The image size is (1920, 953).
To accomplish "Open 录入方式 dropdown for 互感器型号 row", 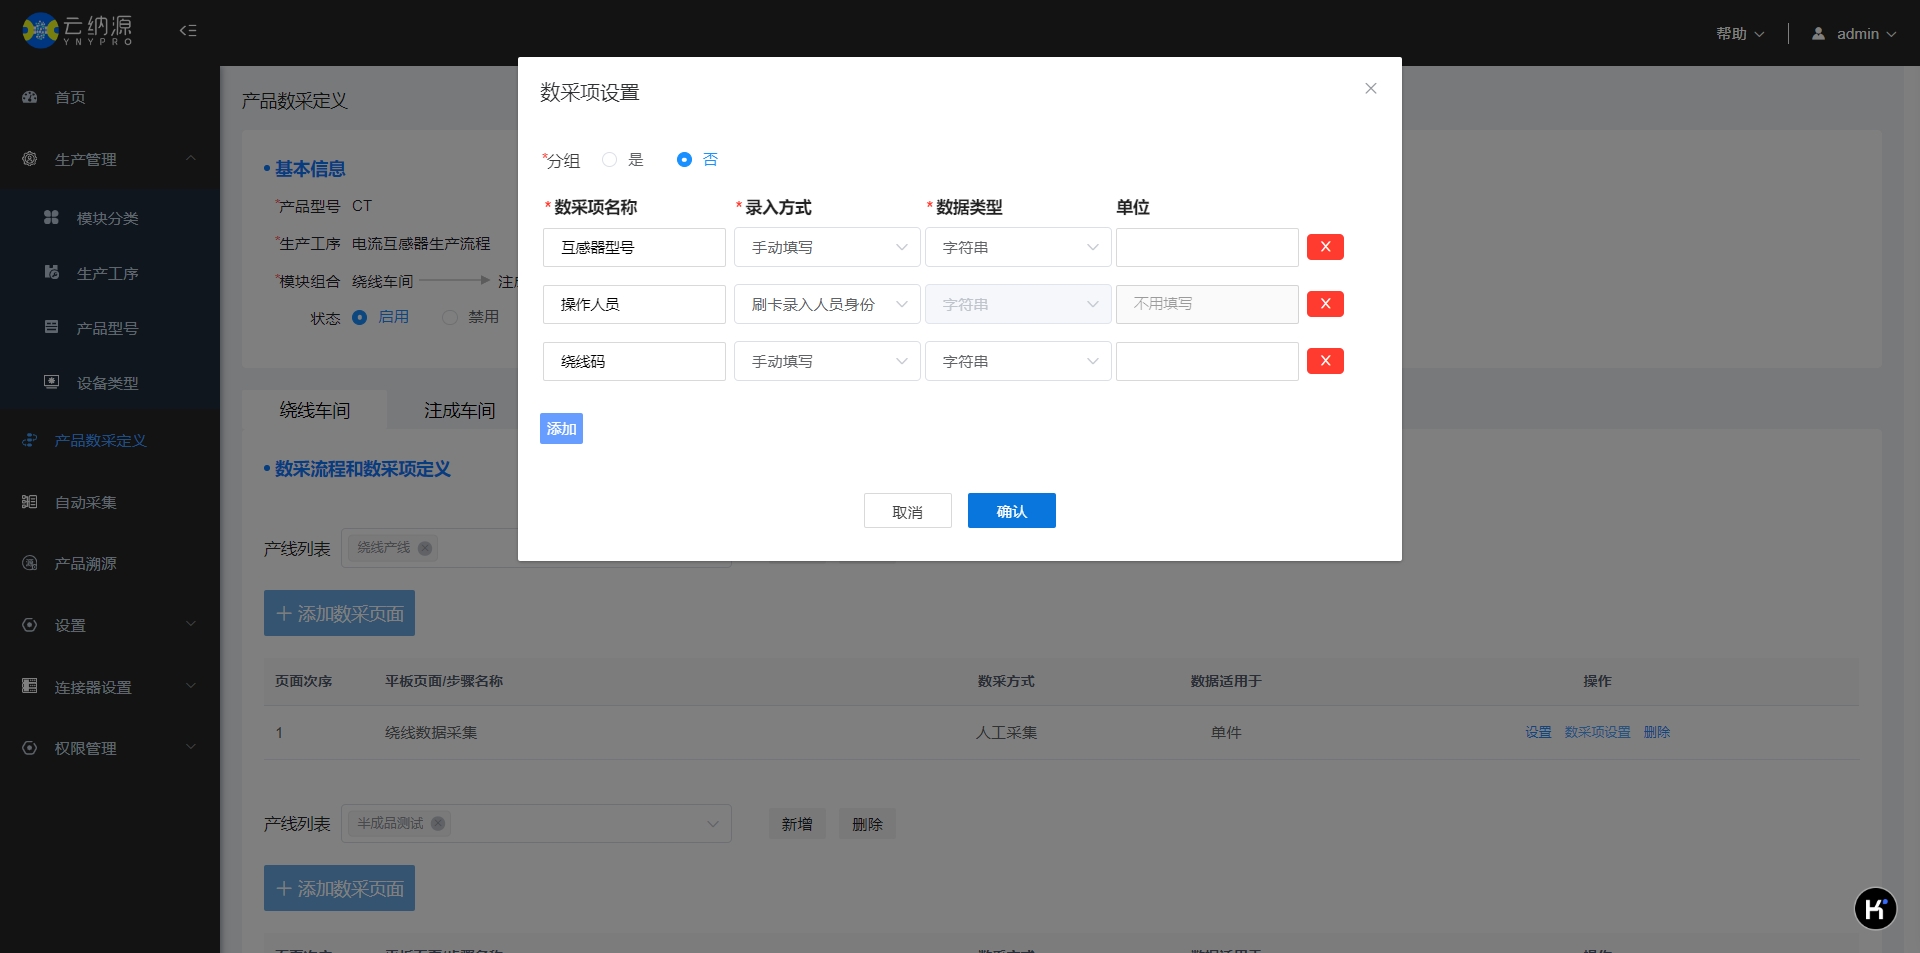I will click(x=827, y=248).
